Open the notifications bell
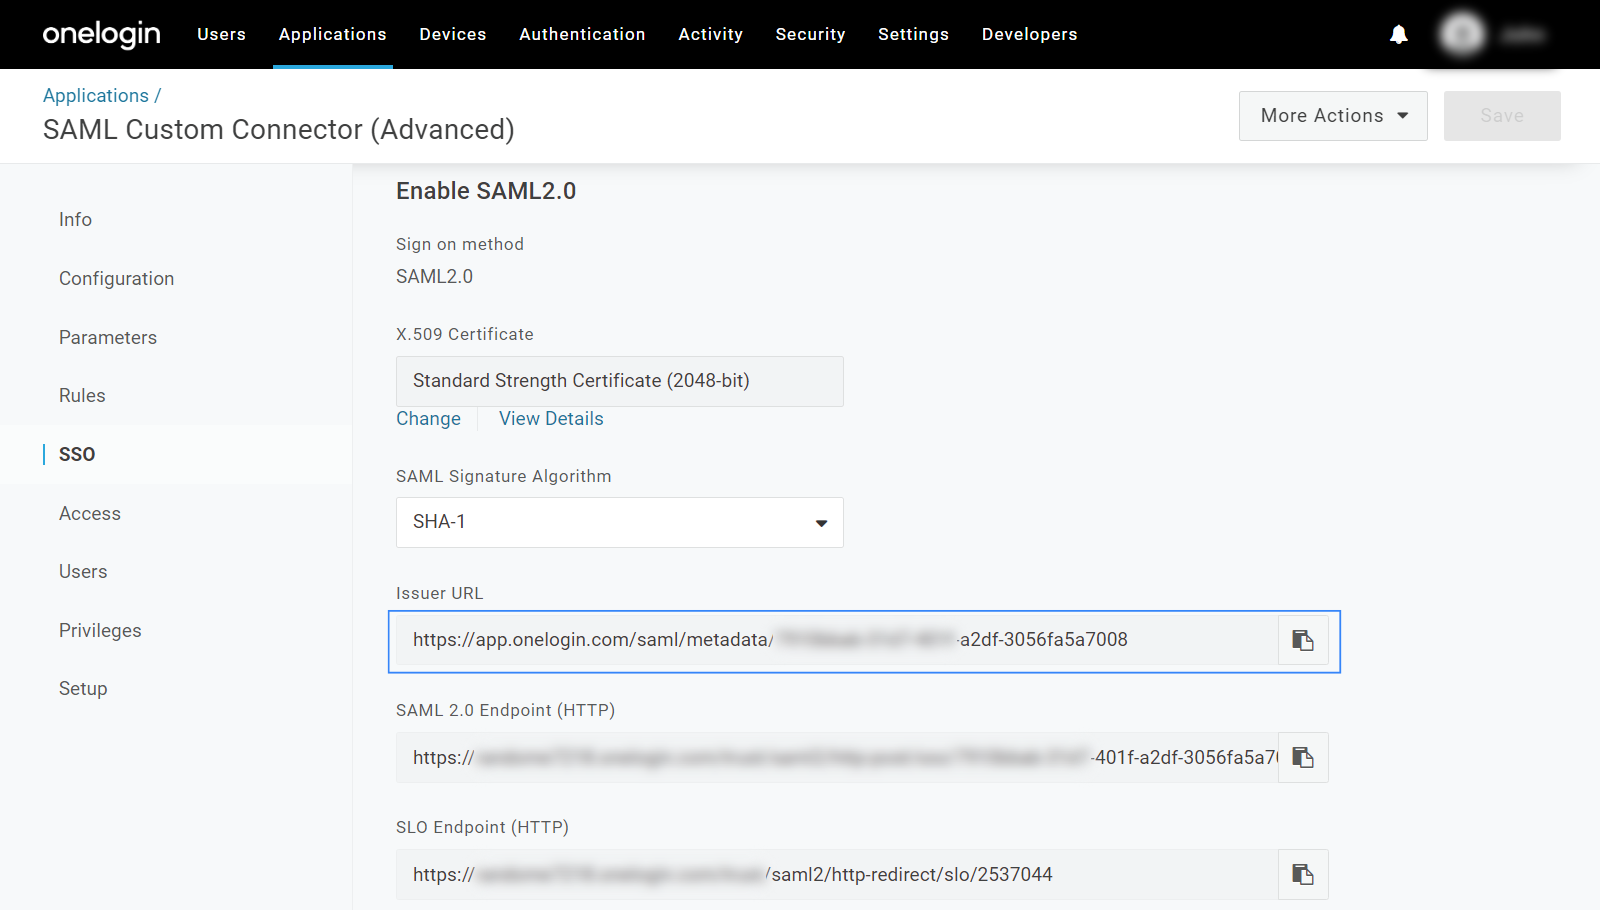 coord(1398,35)
